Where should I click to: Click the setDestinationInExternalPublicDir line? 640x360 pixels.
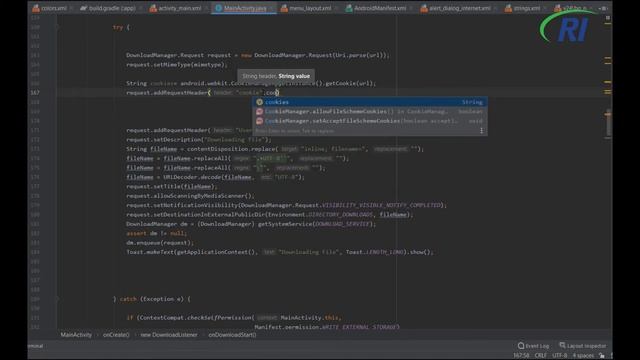(269, 215)
